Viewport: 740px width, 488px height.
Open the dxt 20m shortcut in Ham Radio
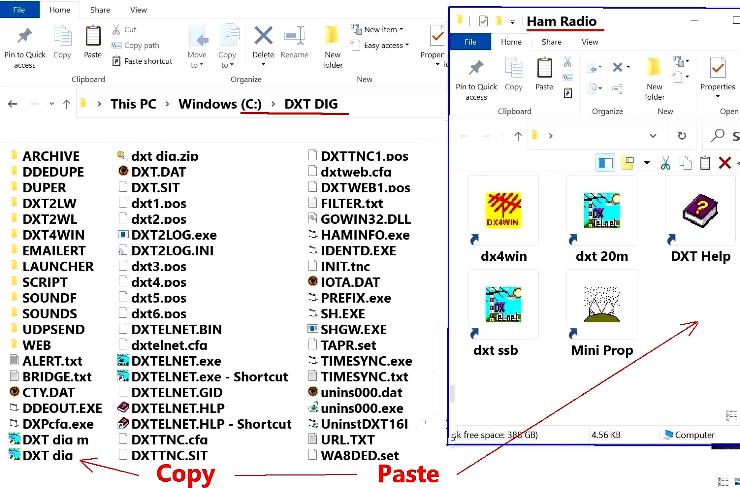tap(602, 219)
